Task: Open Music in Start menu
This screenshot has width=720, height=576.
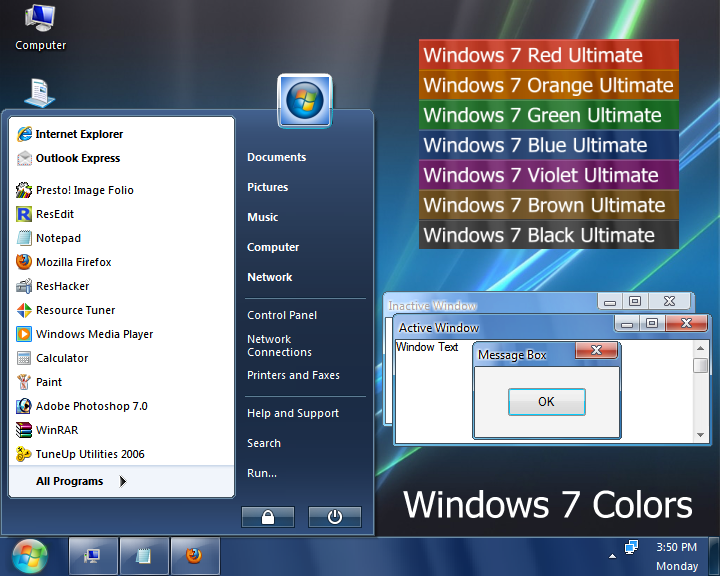Action: click(x=263, y=217)
